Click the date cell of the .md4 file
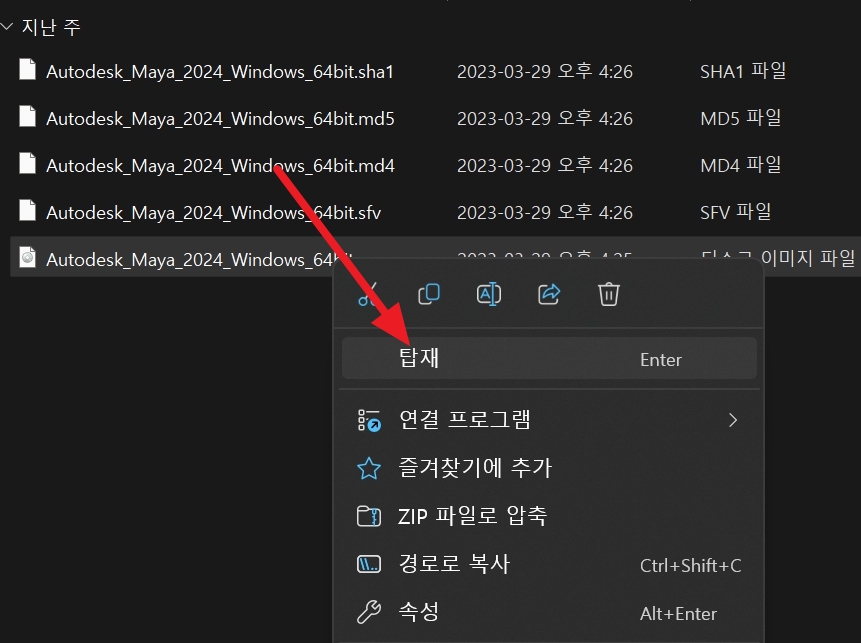Image resolution: width=861 pixels, height=643 pixels. click(x=545, y=165)
